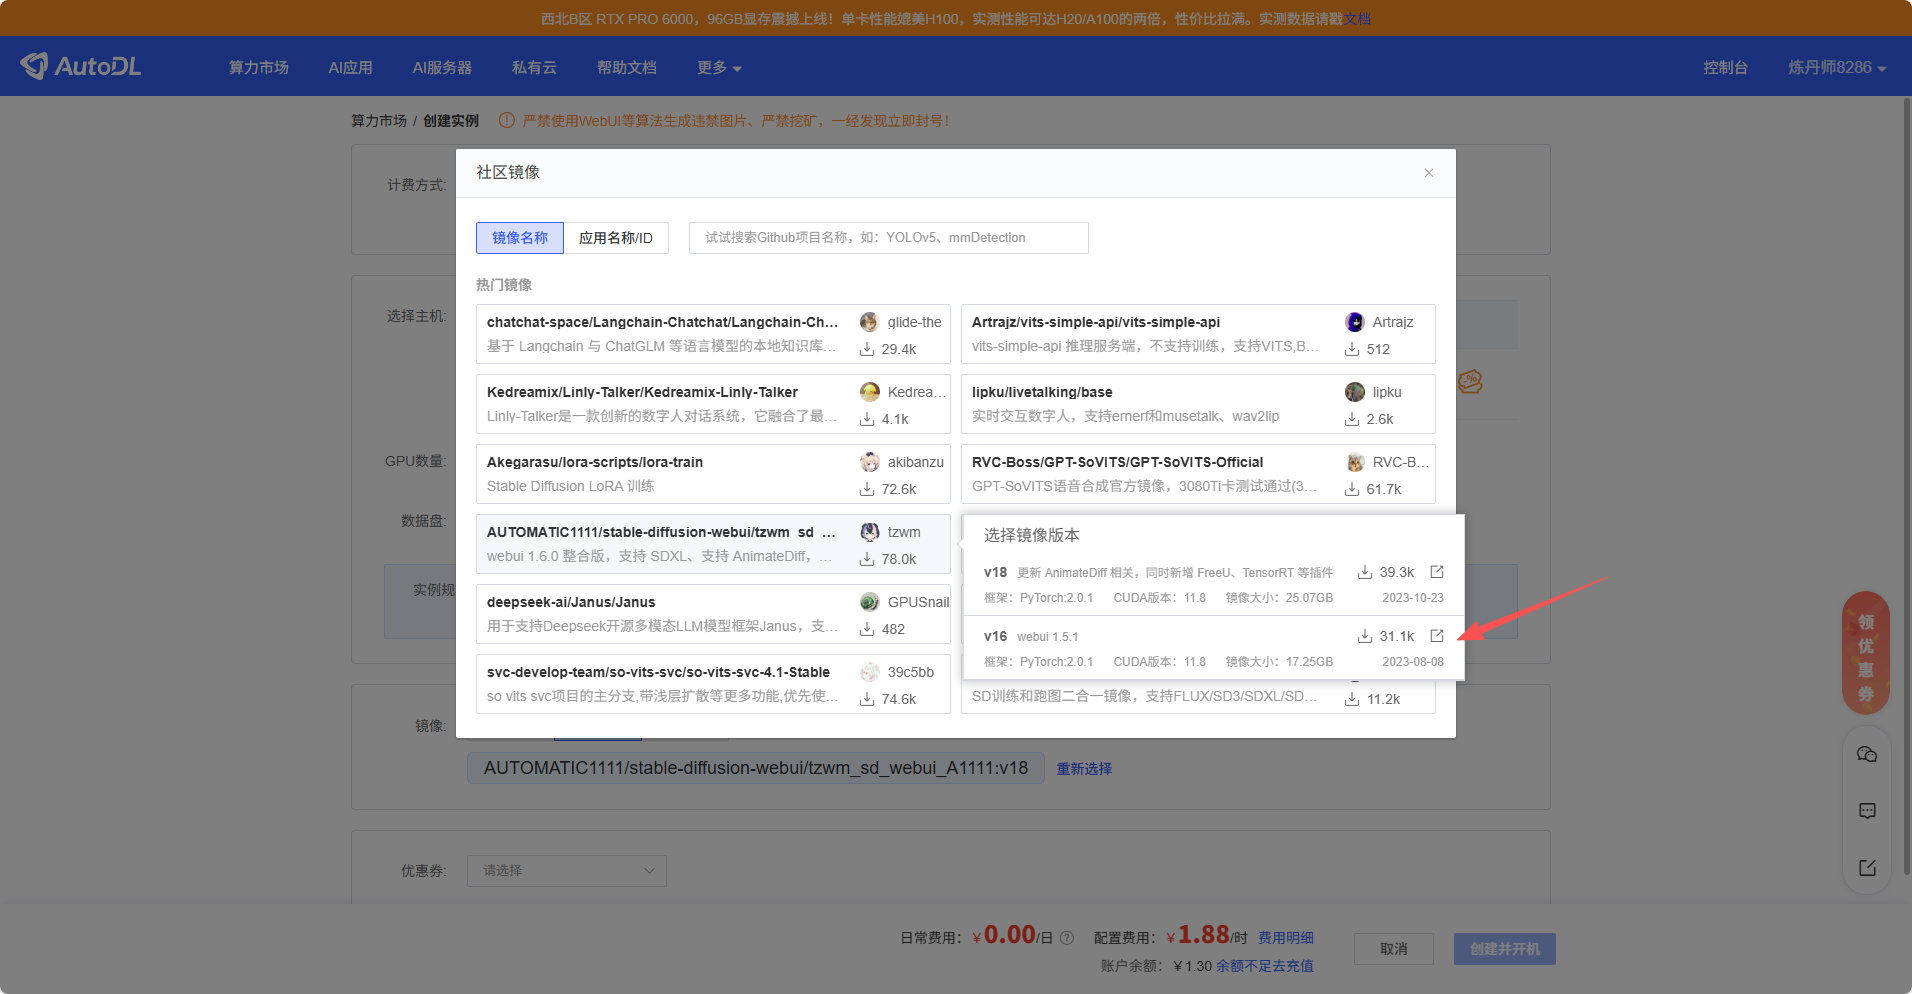Screen dimensions: 1912x994
Task: Open the 炼丹师8286 account dropdown
Action: tap(1836, 67)
